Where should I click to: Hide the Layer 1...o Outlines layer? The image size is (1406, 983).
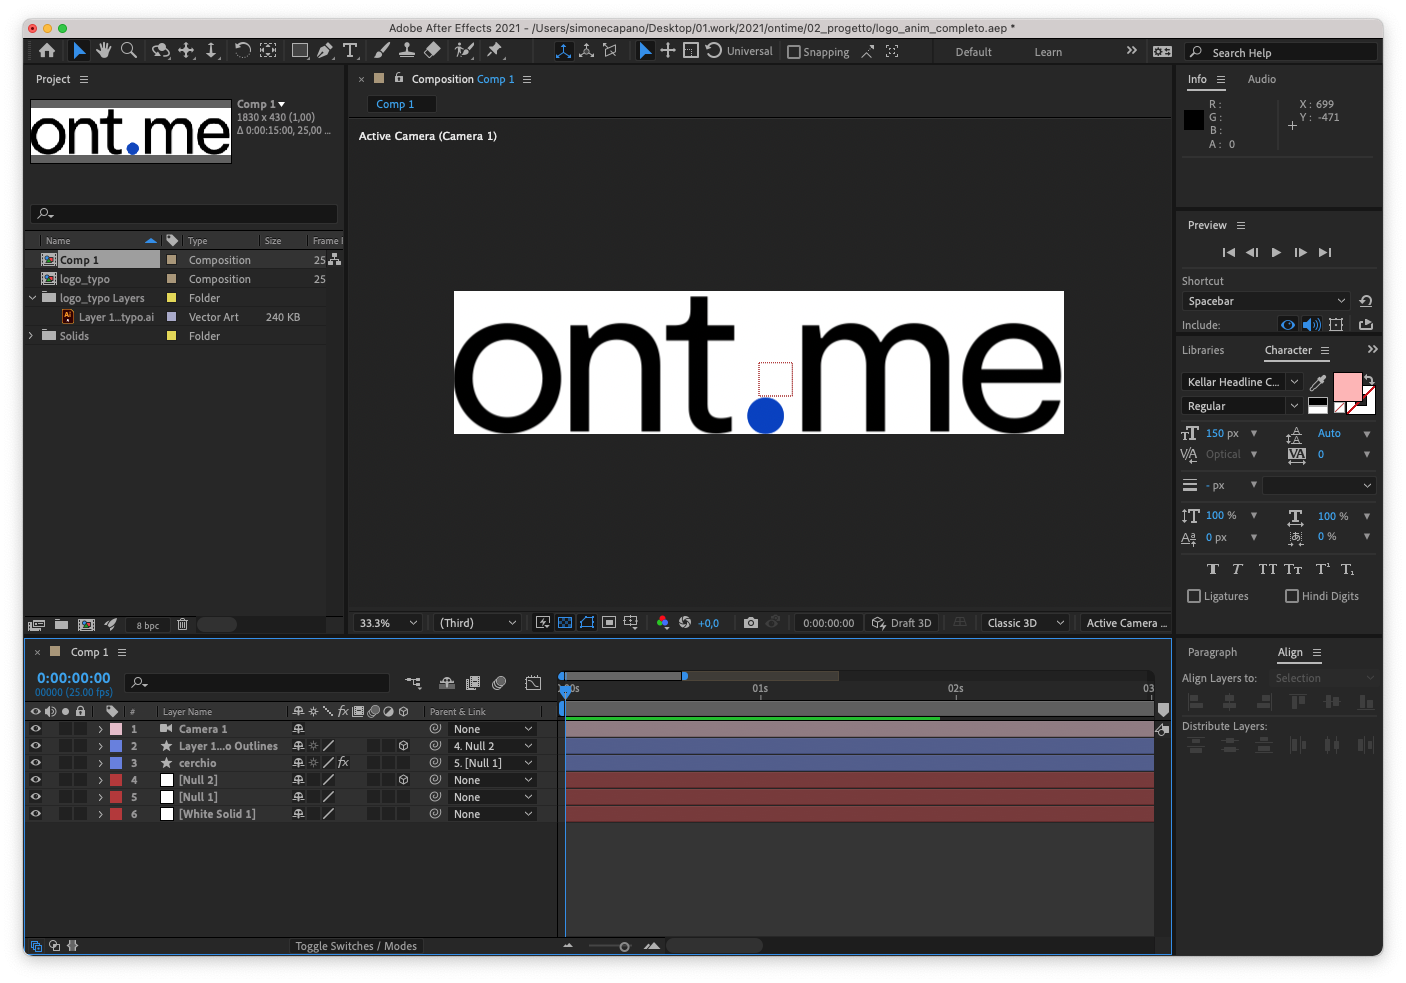tap(36, 746)
